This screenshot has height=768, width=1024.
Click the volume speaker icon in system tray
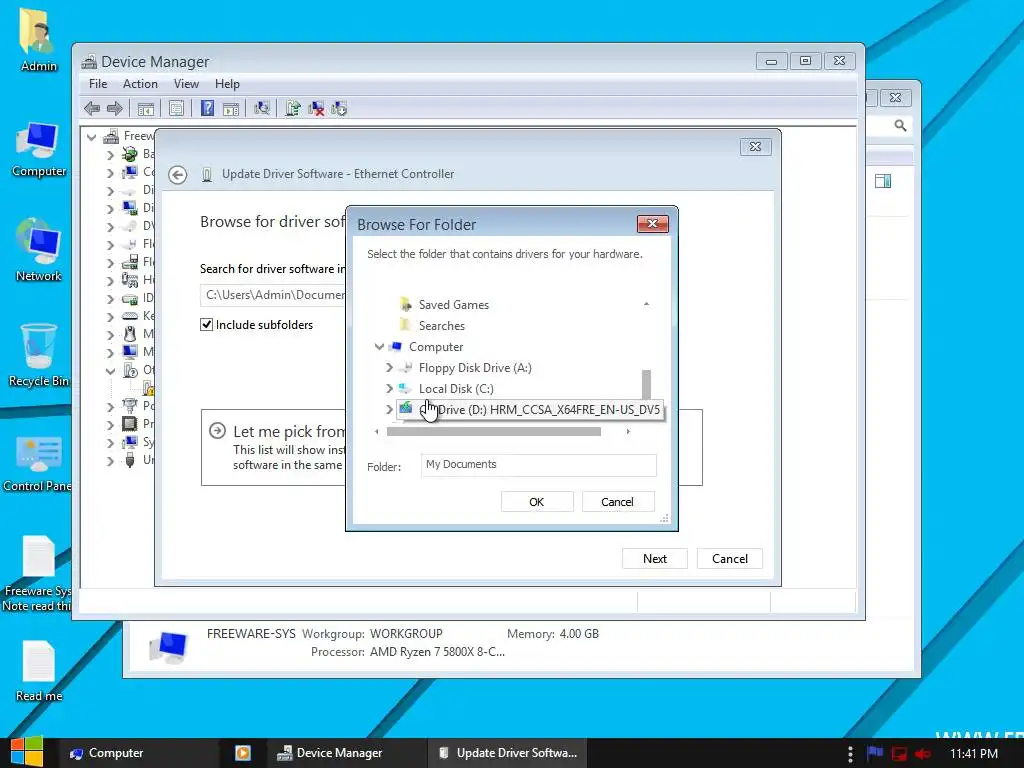coord(923,754)
